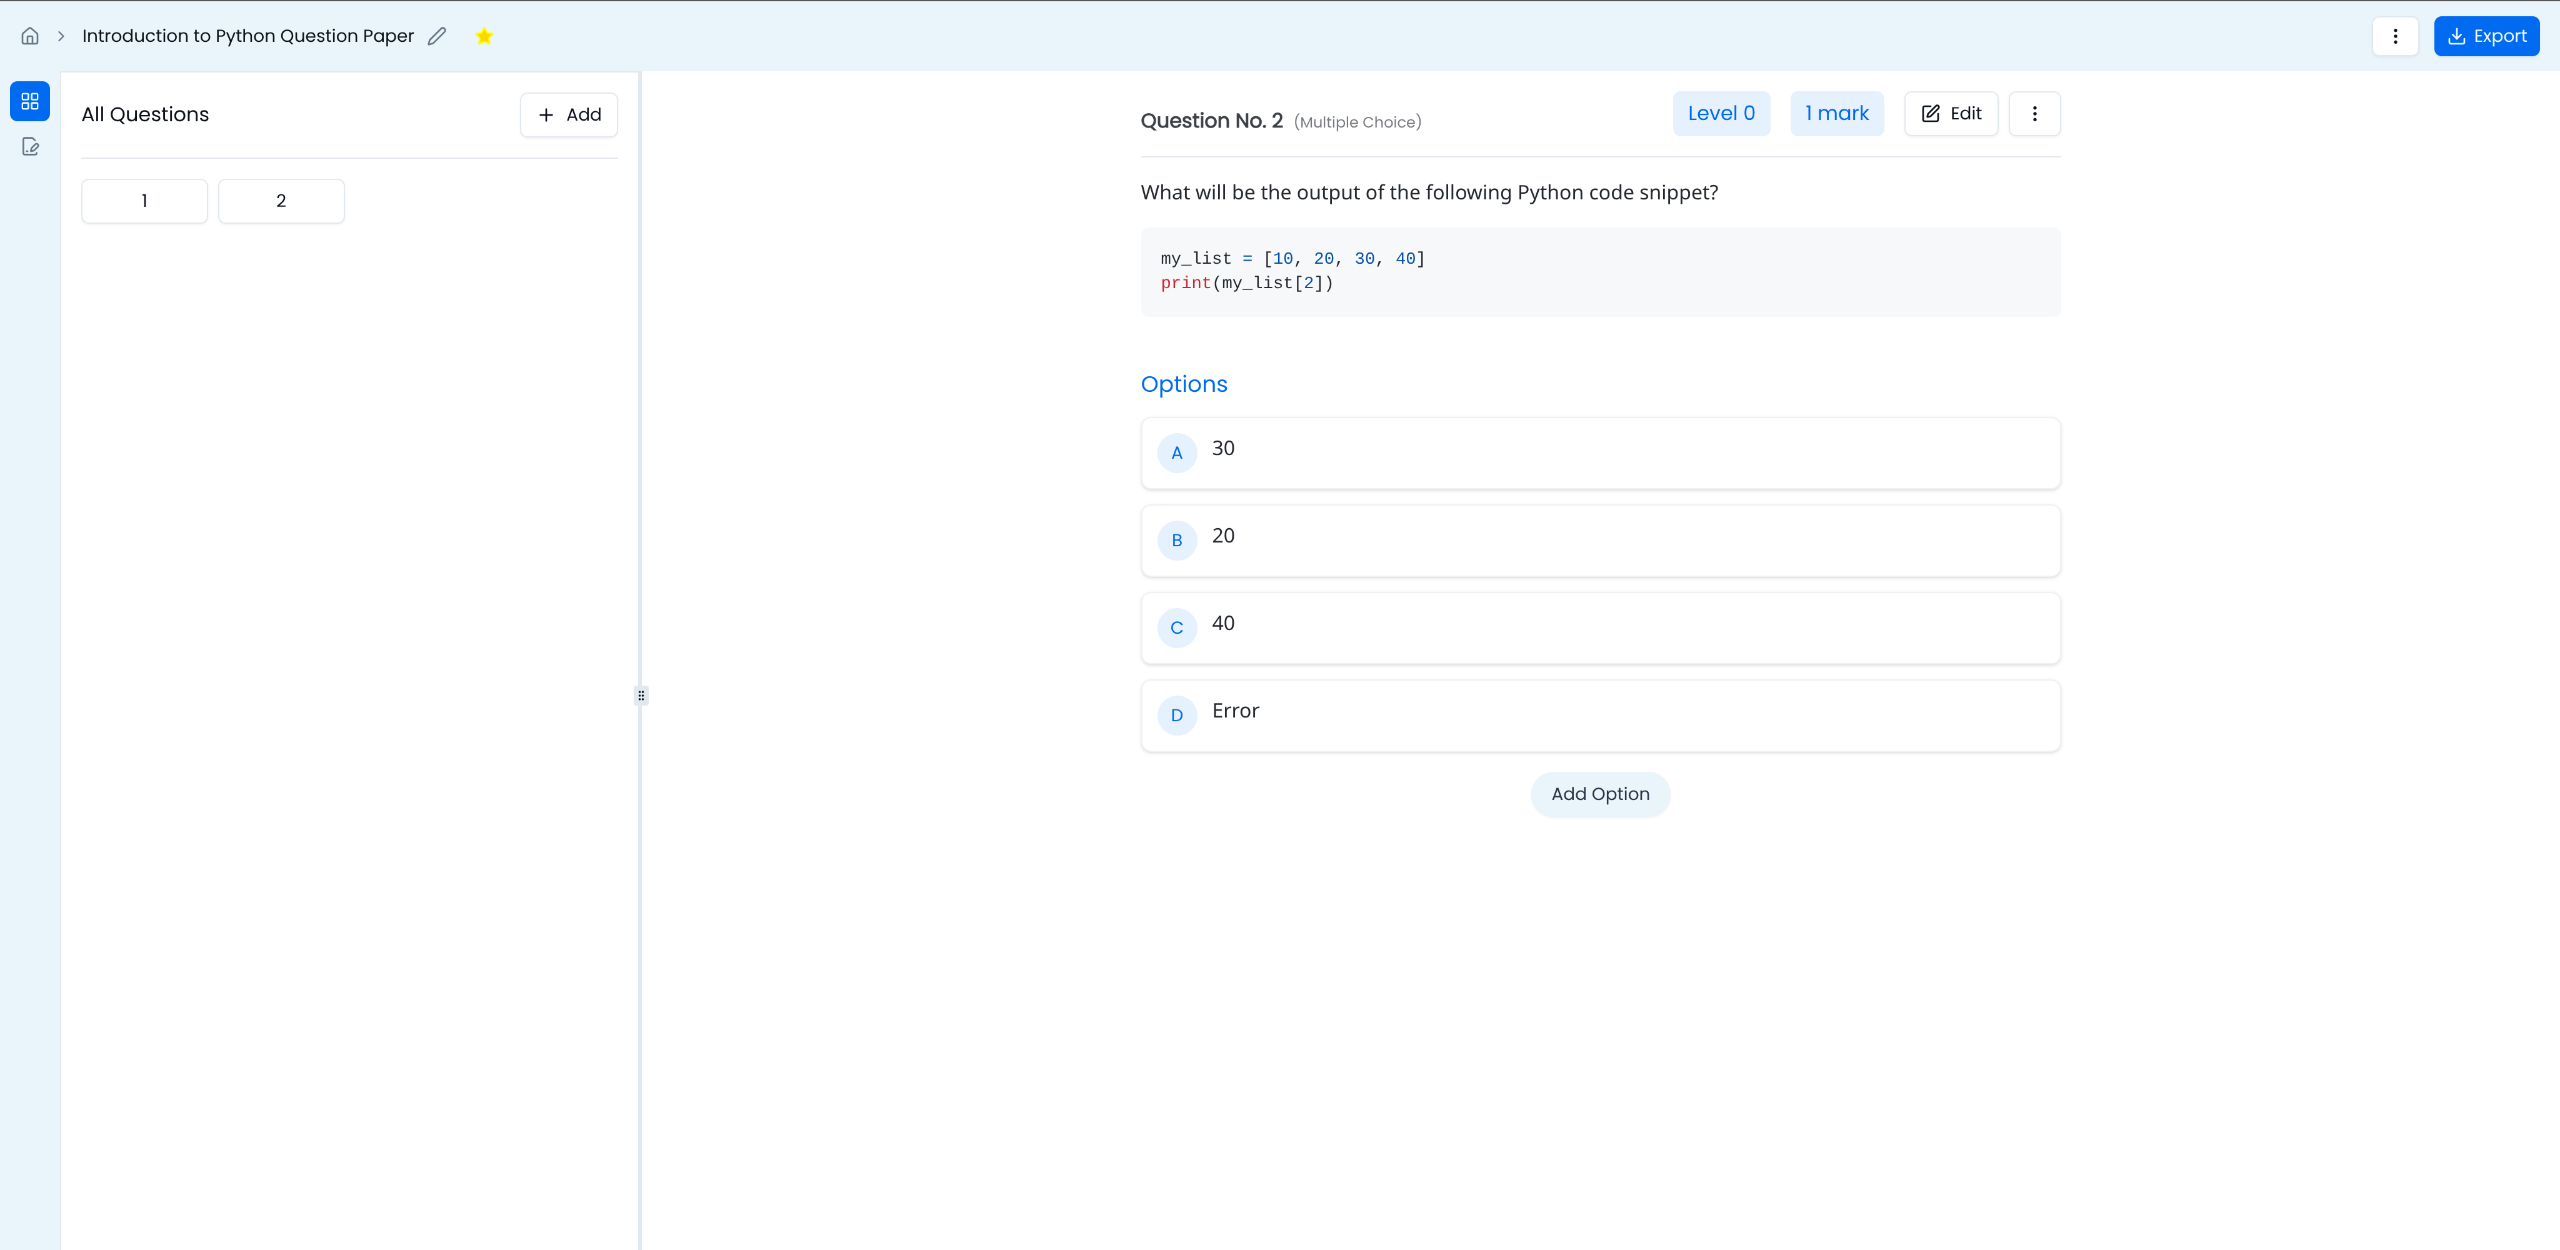
Task: Open question's three-dot options menu
Action: point(2034,113)
